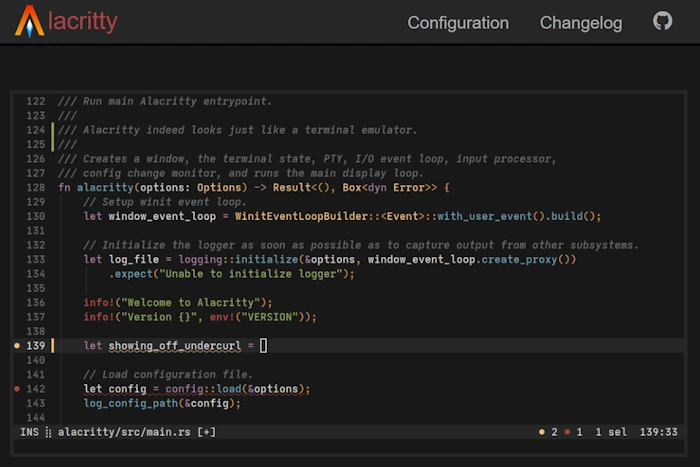The image size is (700, 467).
Task: Click the block cursor on line 139
Action: 263,346
